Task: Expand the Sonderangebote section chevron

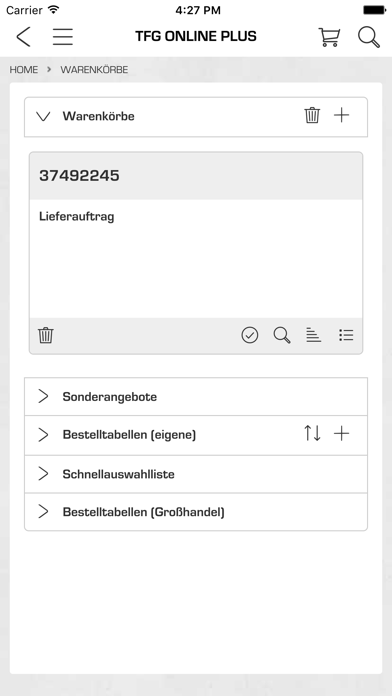Action: tap(43, 396)
